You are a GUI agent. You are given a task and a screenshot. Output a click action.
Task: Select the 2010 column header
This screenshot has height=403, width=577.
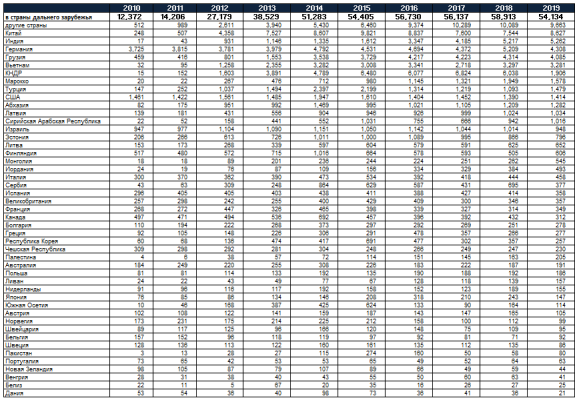(131, 8)
